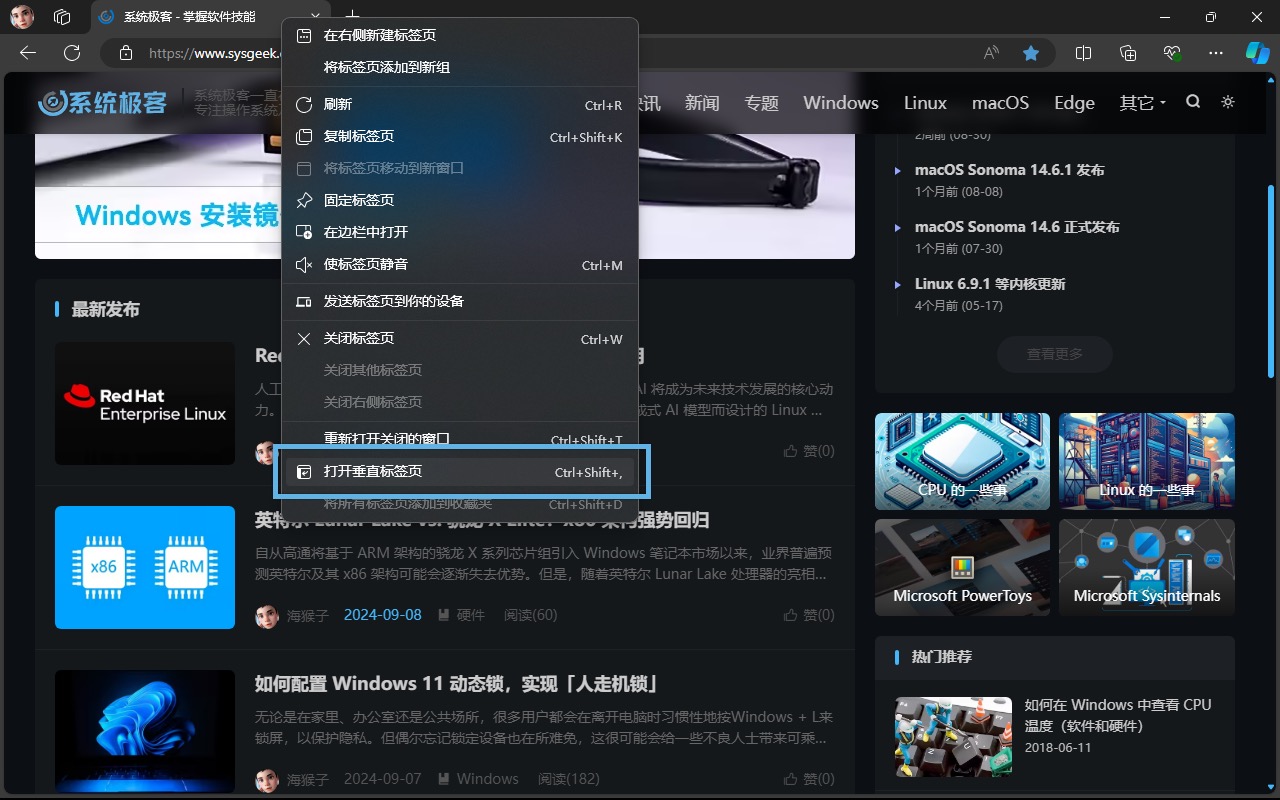The height and width of the screenshot is (800, 1280).
Task: Open a new tab with plus button
Action: (x=352, y=17)
